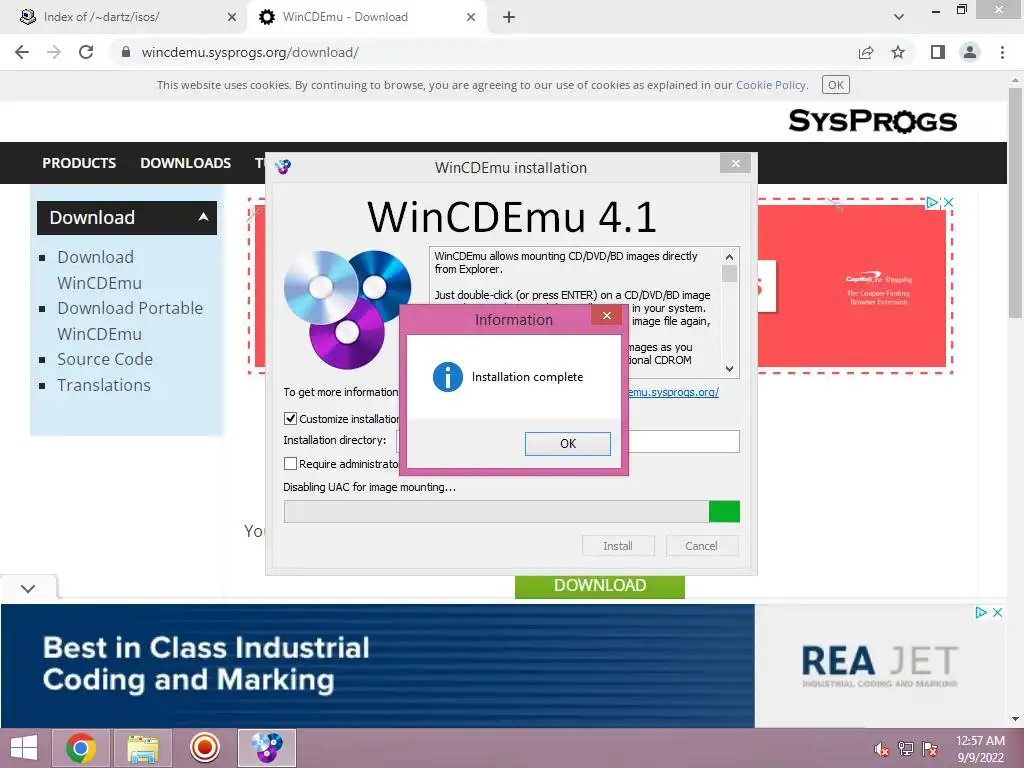Click the SysProgs logo
Viewport: 1024px width, 768px height.
(872, 121)
